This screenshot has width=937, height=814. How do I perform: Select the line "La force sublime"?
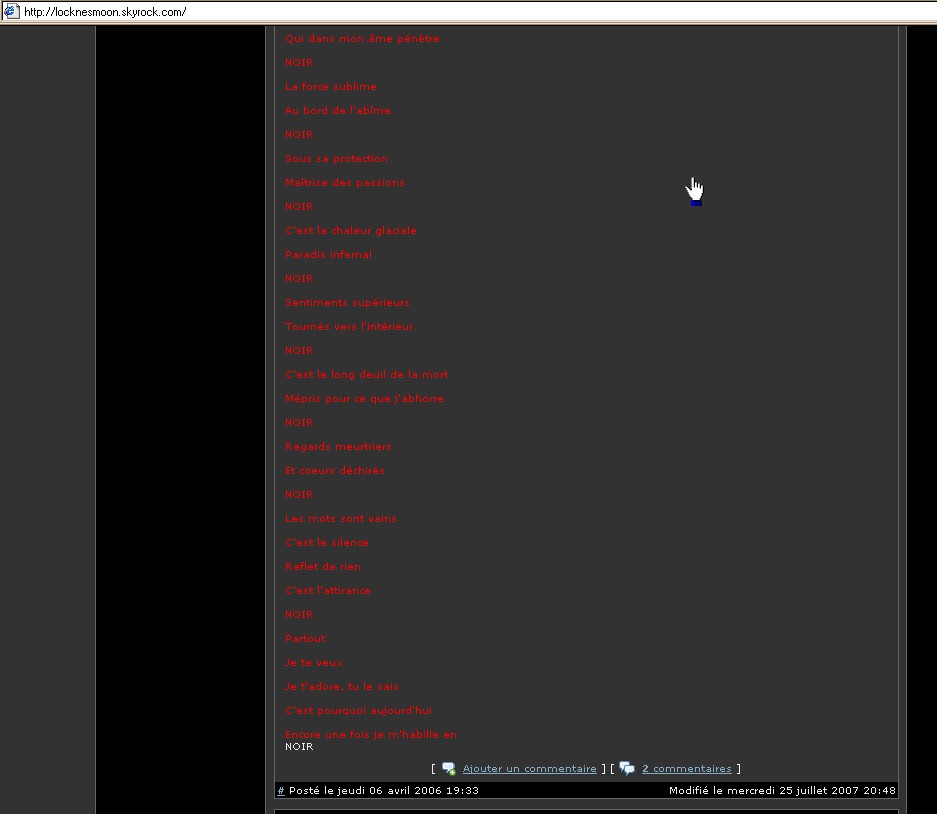330,87
